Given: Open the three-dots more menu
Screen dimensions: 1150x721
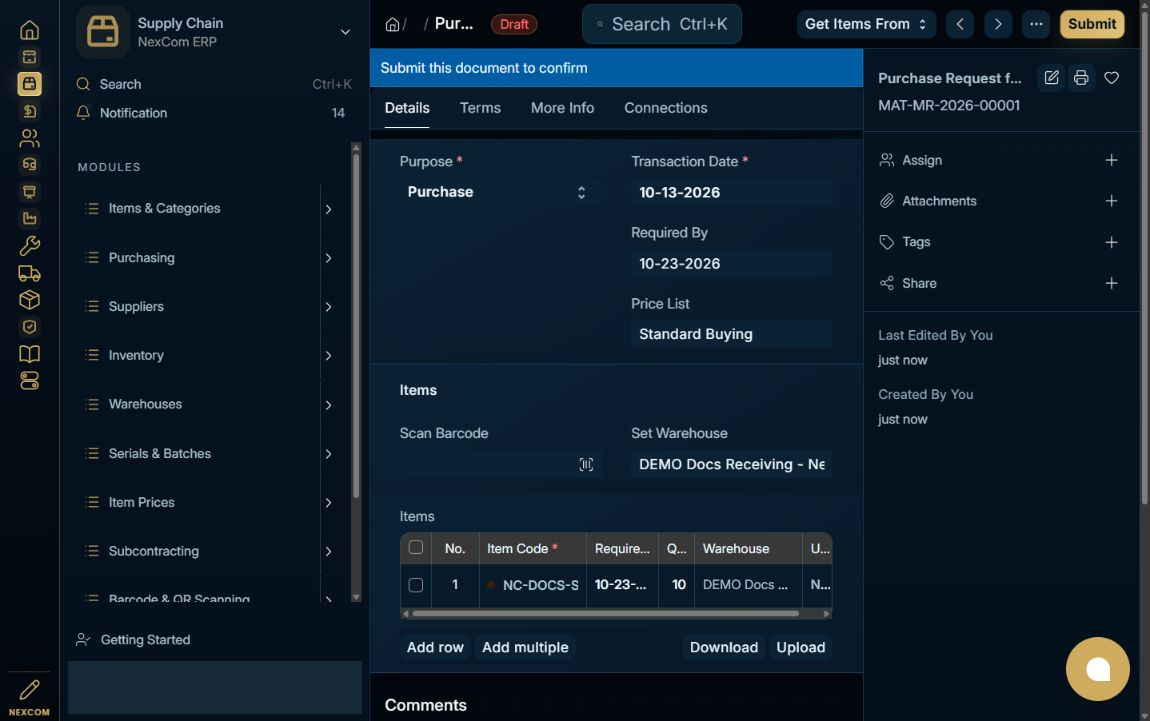Looking at the screenshot, I should pos(1036,24).
